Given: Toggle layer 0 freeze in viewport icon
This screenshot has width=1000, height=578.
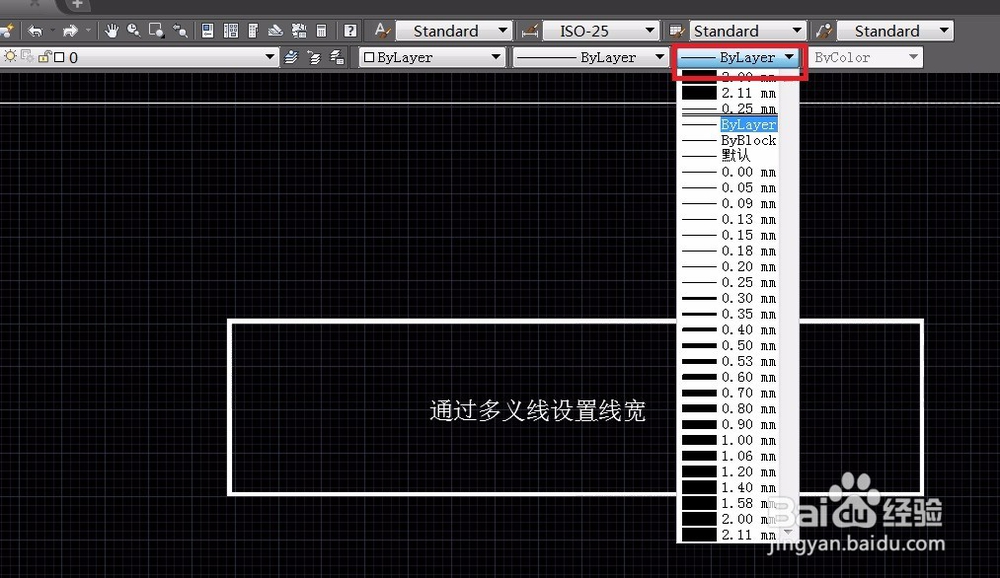Looking at the screenshot, I should pyautogui.click(x=27, y=57).
